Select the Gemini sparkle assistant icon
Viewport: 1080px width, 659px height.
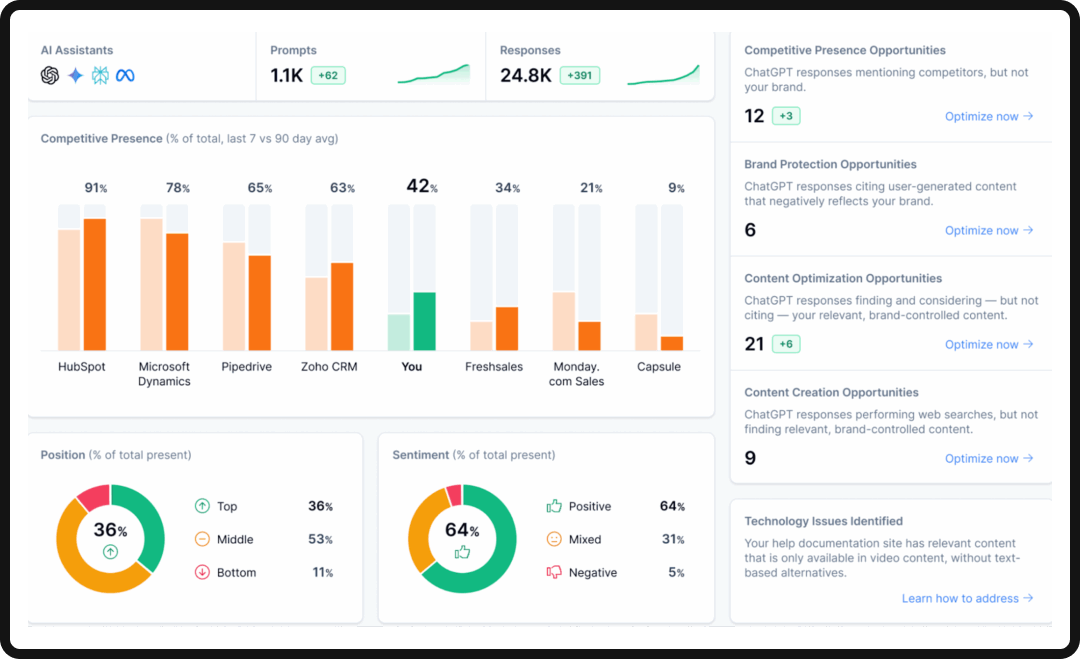tap(74, 75)
